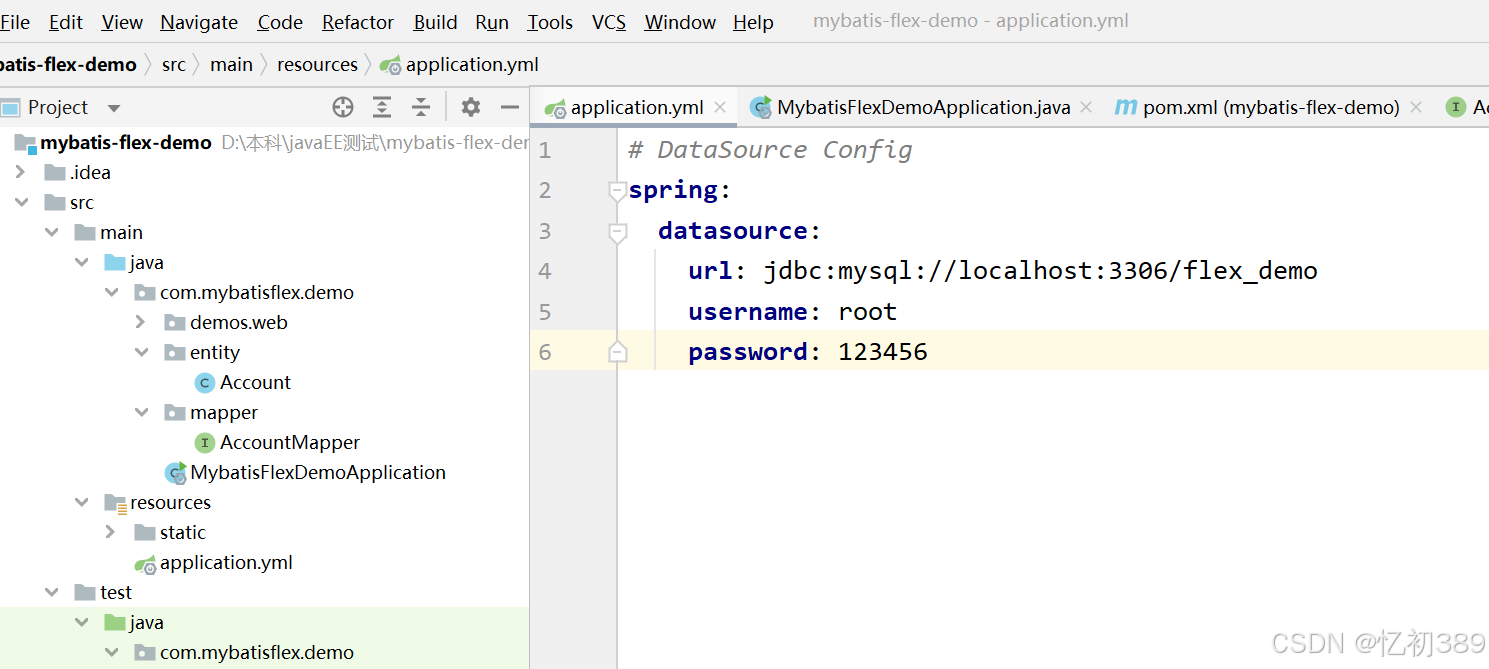1489x669 pixels.
Task: Click the application.yml file icon under resources
Action: (x=144, y=562)
